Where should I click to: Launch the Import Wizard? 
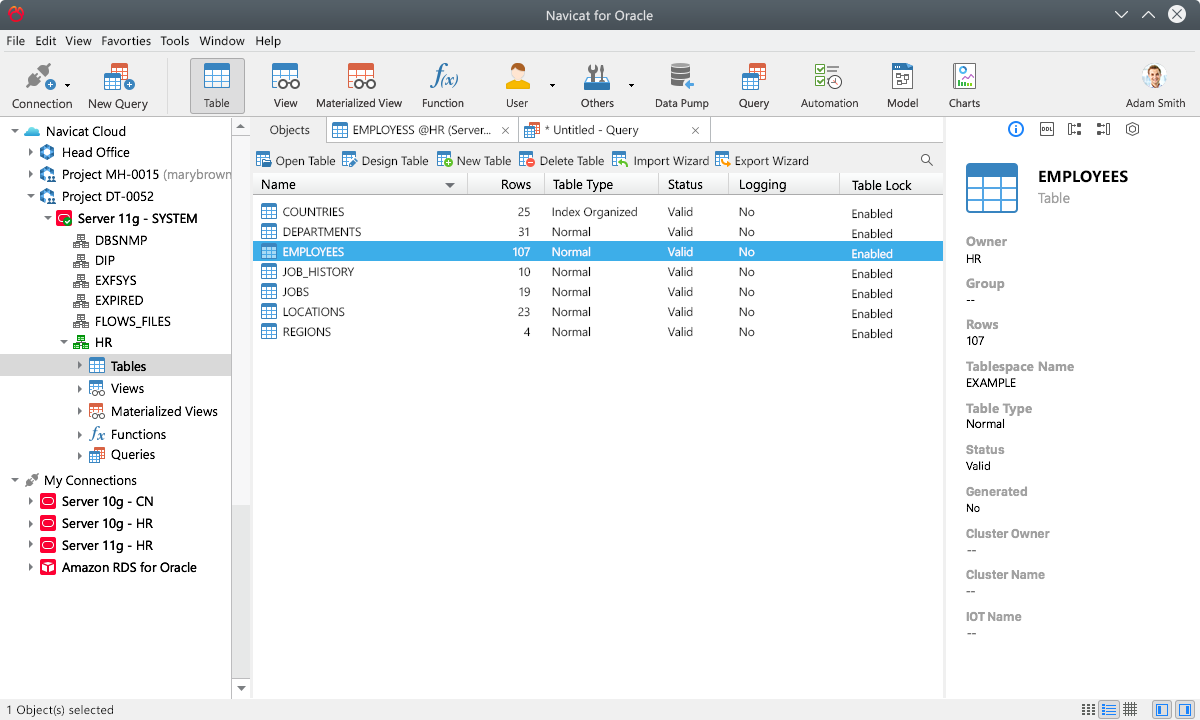[x=661, y=160]
